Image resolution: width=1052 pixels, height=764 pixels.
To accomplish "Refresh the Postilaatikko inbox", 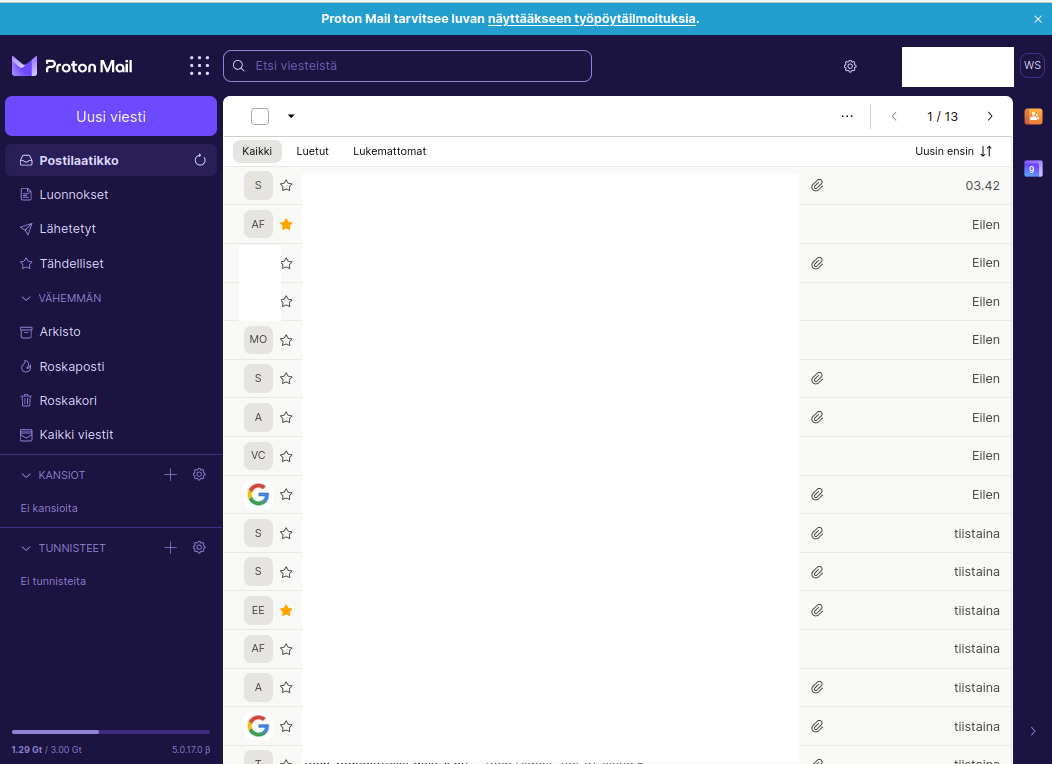I will coord(200,160).
